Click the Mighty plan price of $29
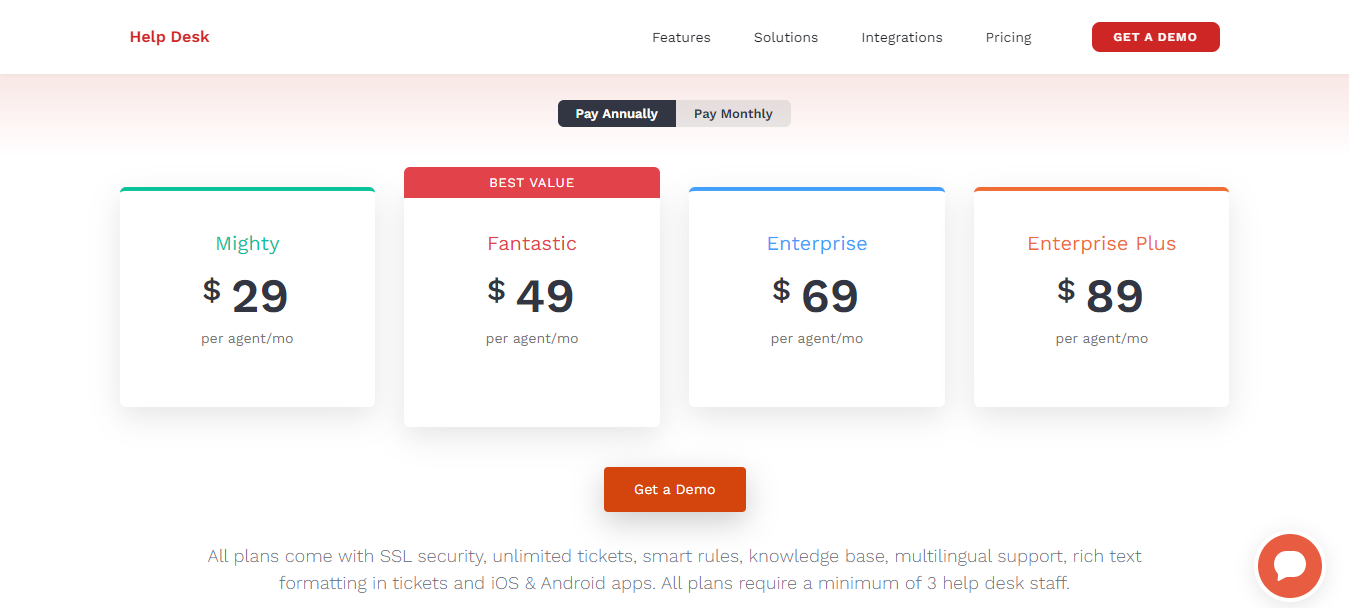This screenshot has width=1349, height=608. point(247,294)
